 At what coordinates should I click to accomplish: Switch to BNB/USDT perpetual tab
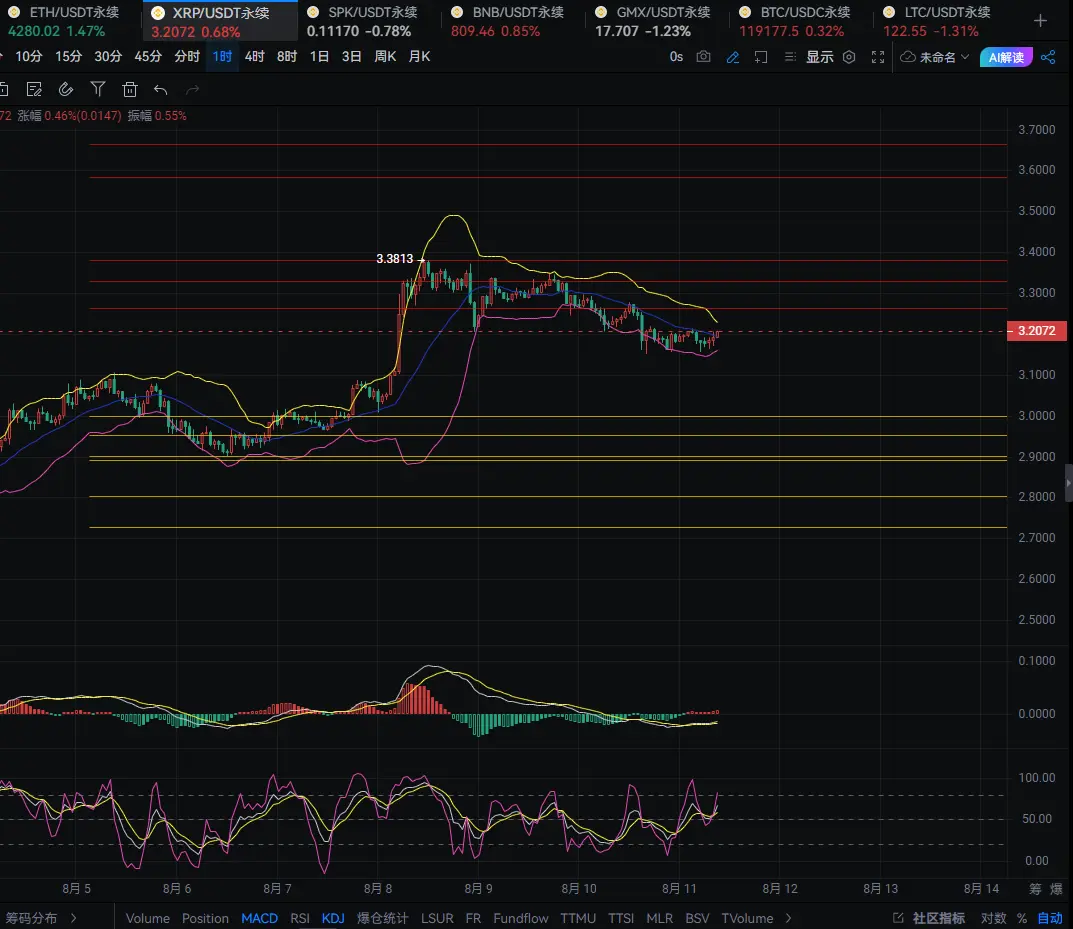click(x=511, y=21)
